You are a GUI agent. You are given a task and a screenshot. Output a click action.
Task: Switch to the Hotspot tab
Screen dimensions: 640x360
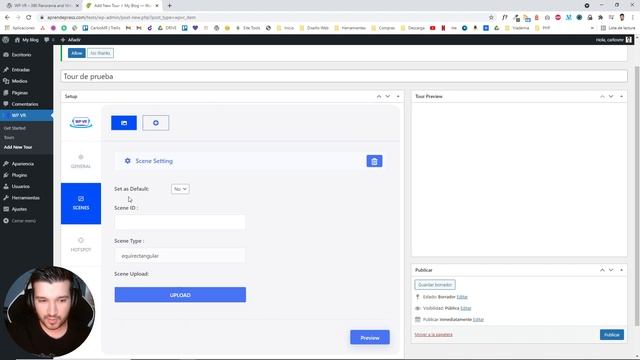tap(81, 245)
